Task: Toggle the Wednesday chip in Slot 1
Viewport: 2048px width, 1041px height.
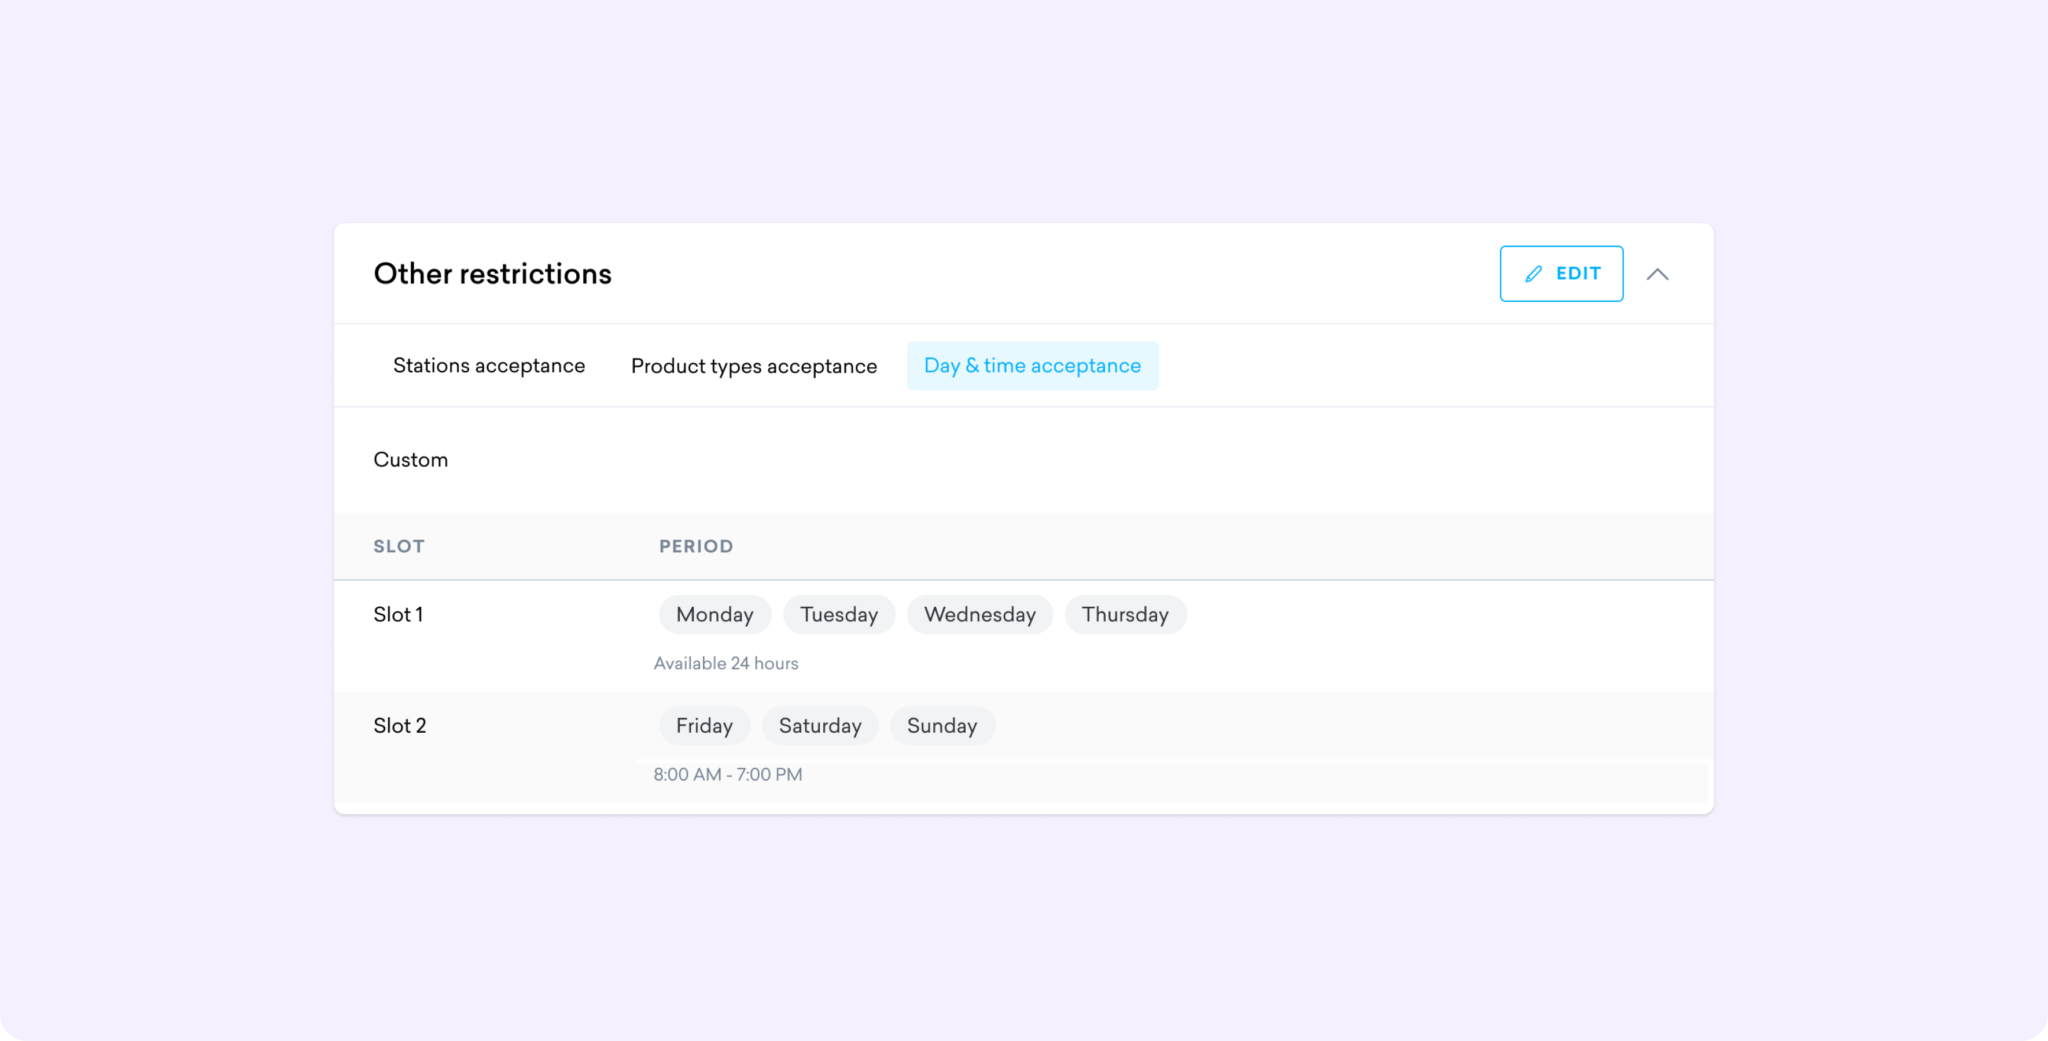Action: pos(980,614)
